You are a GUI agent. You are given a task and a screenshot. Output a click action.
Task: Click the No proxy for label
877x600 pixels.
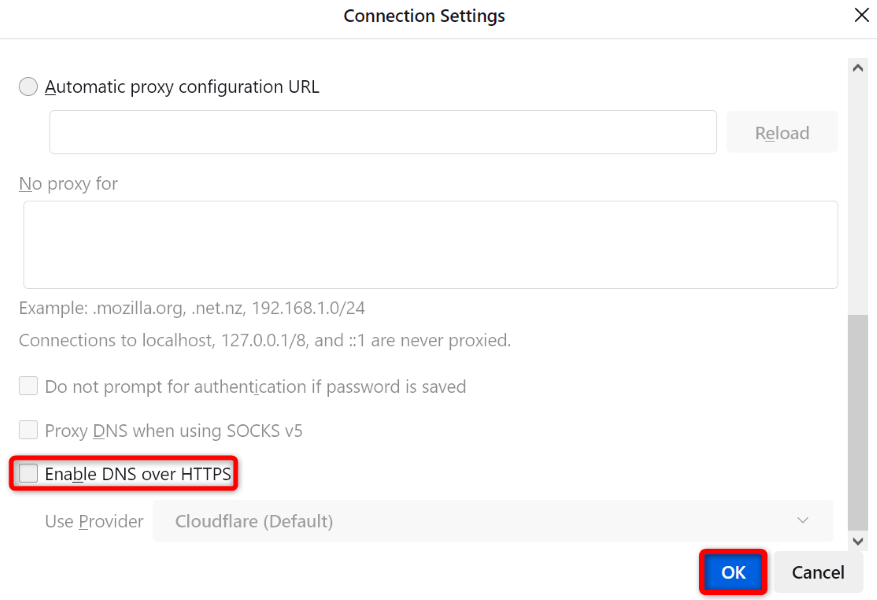(x=68, y=184)
